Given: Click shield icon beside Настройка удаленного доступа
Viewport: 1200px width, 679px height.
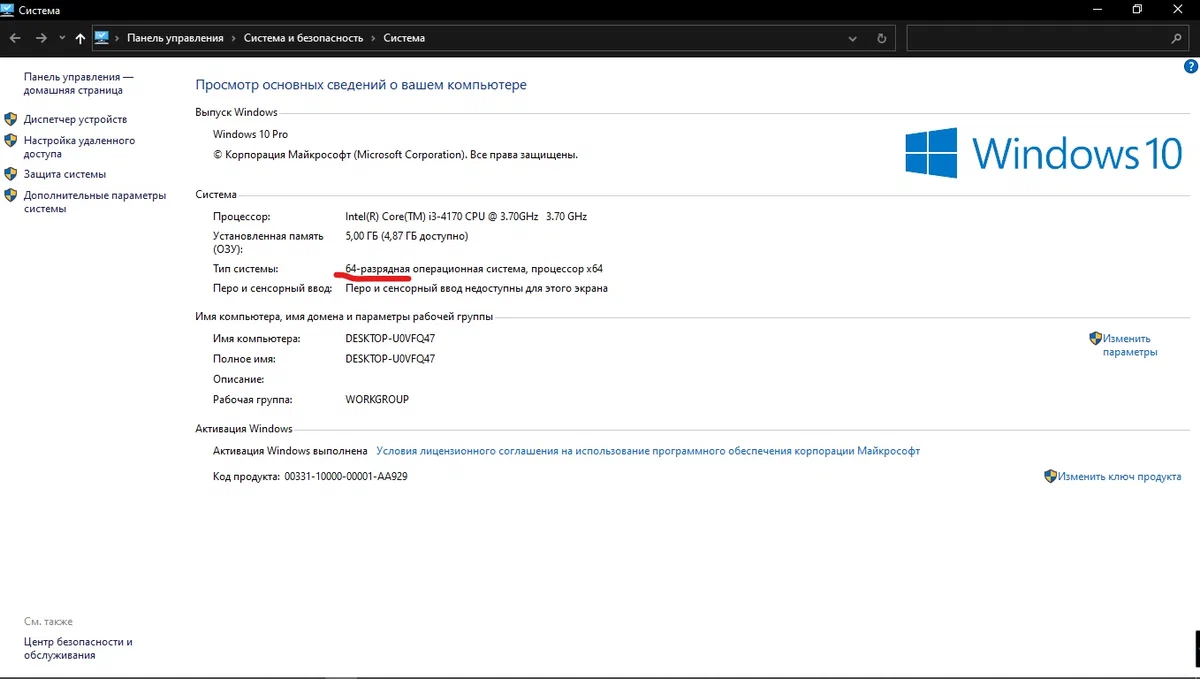Looking at the screenshot, I should (11, 141).
